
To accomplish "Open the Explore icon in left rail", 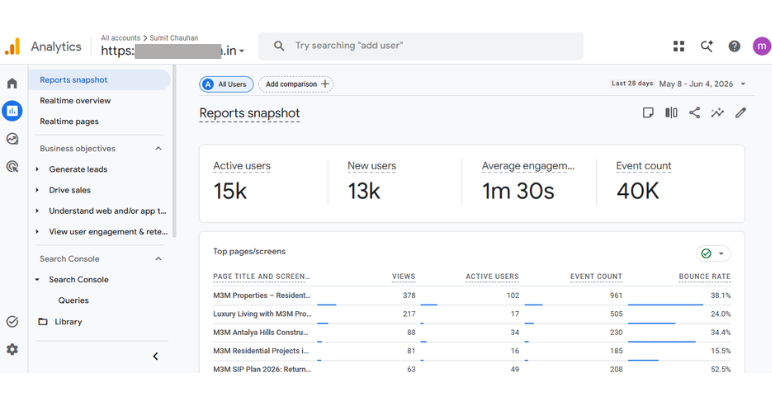I will (12, 139).
